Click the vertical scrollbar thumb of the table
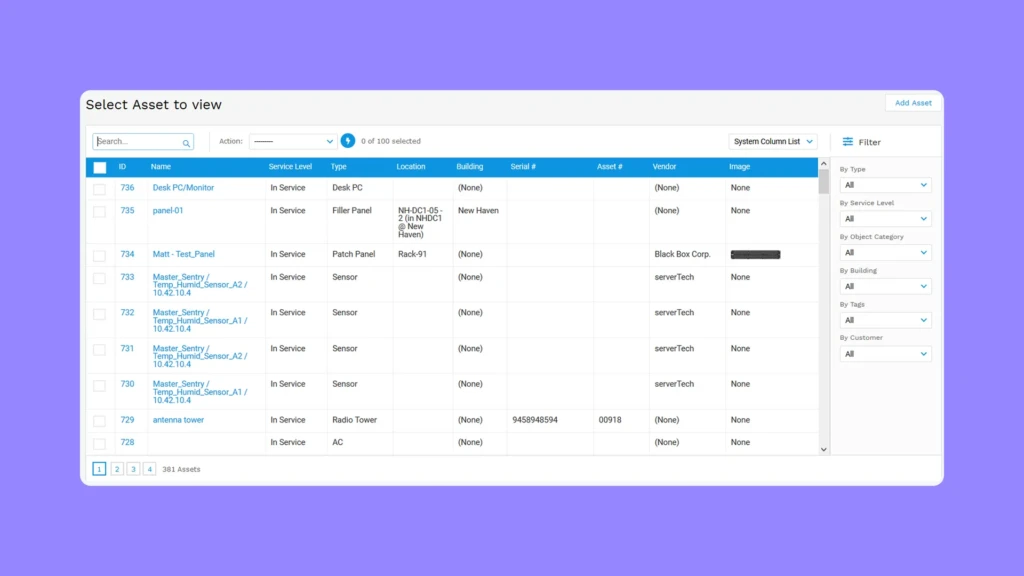1024x576 pixels. (x=824, y=182)
